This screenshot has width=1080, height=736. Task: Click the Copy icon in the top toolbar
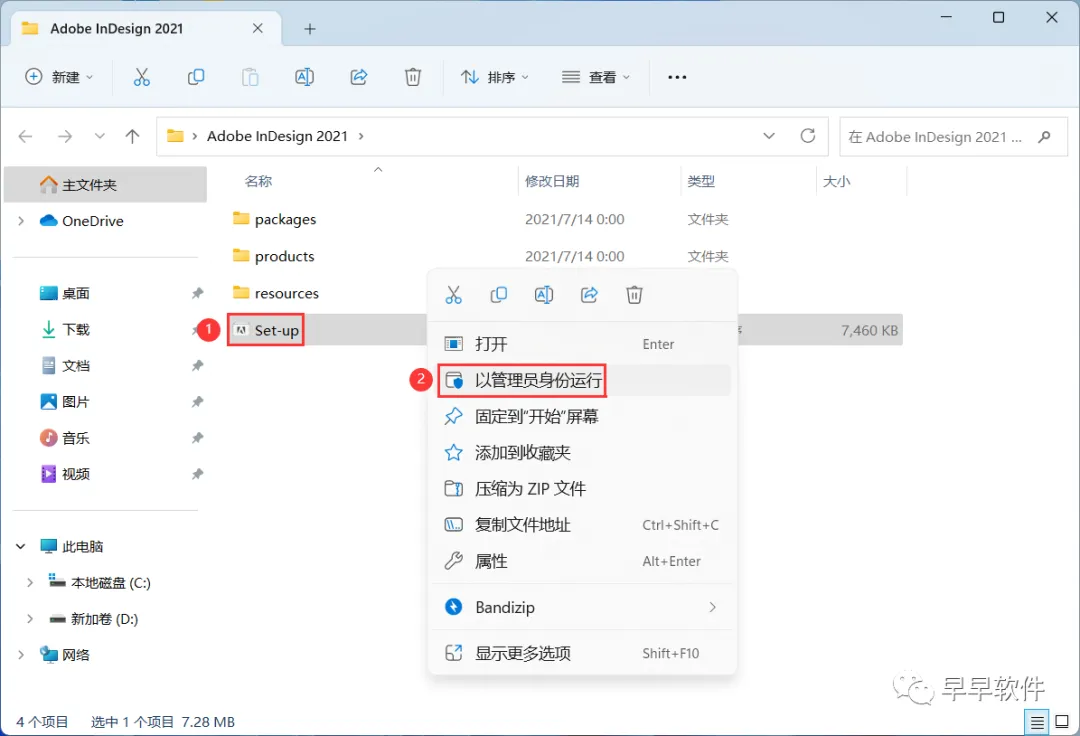tap(196, 77)
